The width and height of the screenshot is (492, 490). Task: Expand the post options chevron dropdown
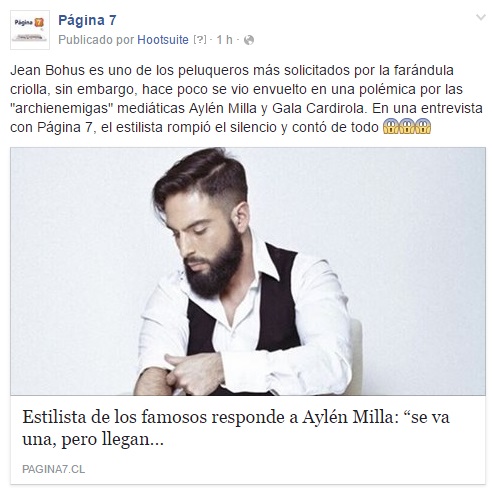click(x=481, y=17)
